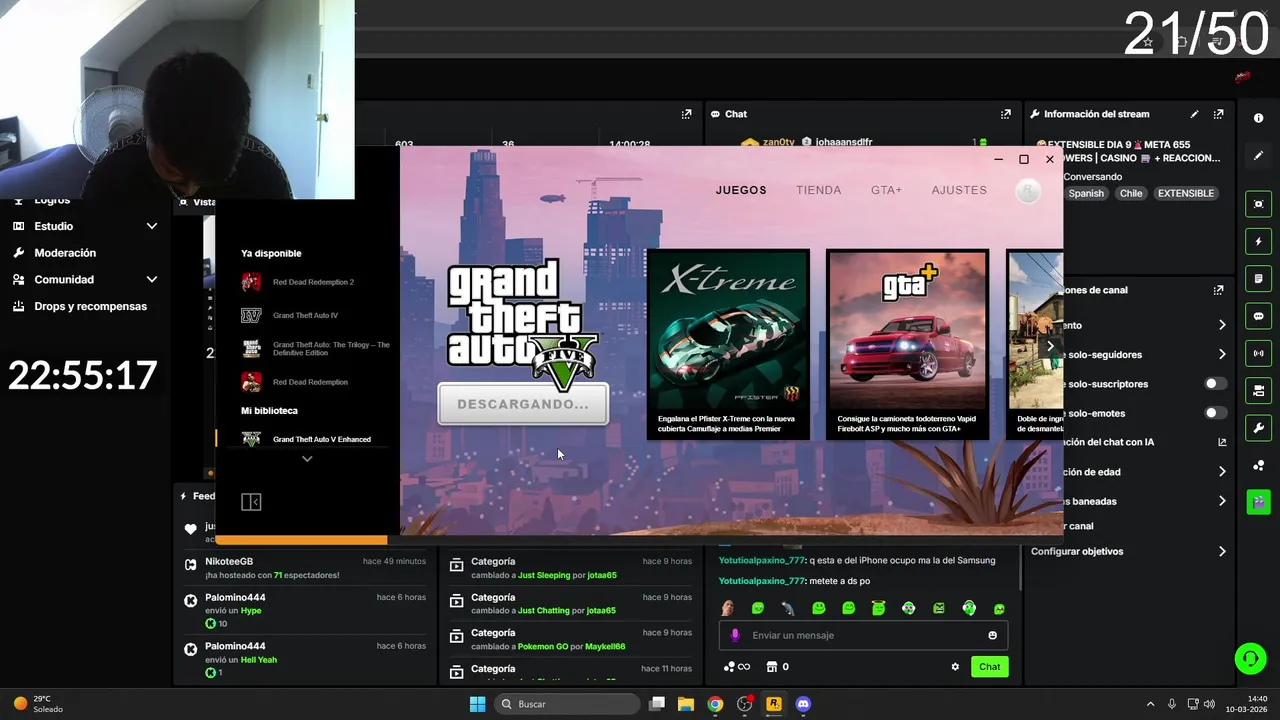The height and width of the screenshot is (720, 1280).
Task: Select GTA: The Trilogy Definitive Edition
Action: pos(315,349)
